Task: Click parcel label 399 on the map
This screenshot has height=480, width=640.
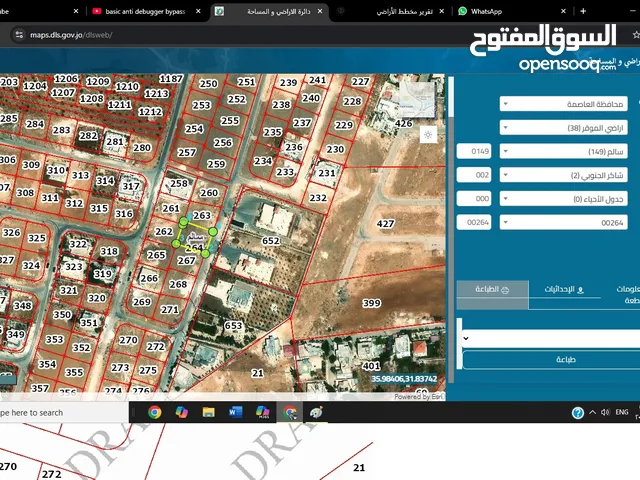Action: click(x=371, y=303)
